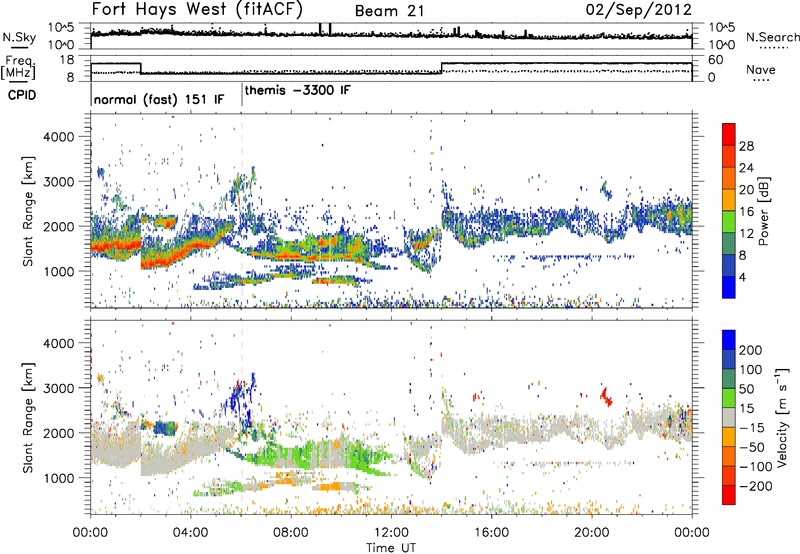Click the date "02/Sep/2012"

tap(638, 9)
